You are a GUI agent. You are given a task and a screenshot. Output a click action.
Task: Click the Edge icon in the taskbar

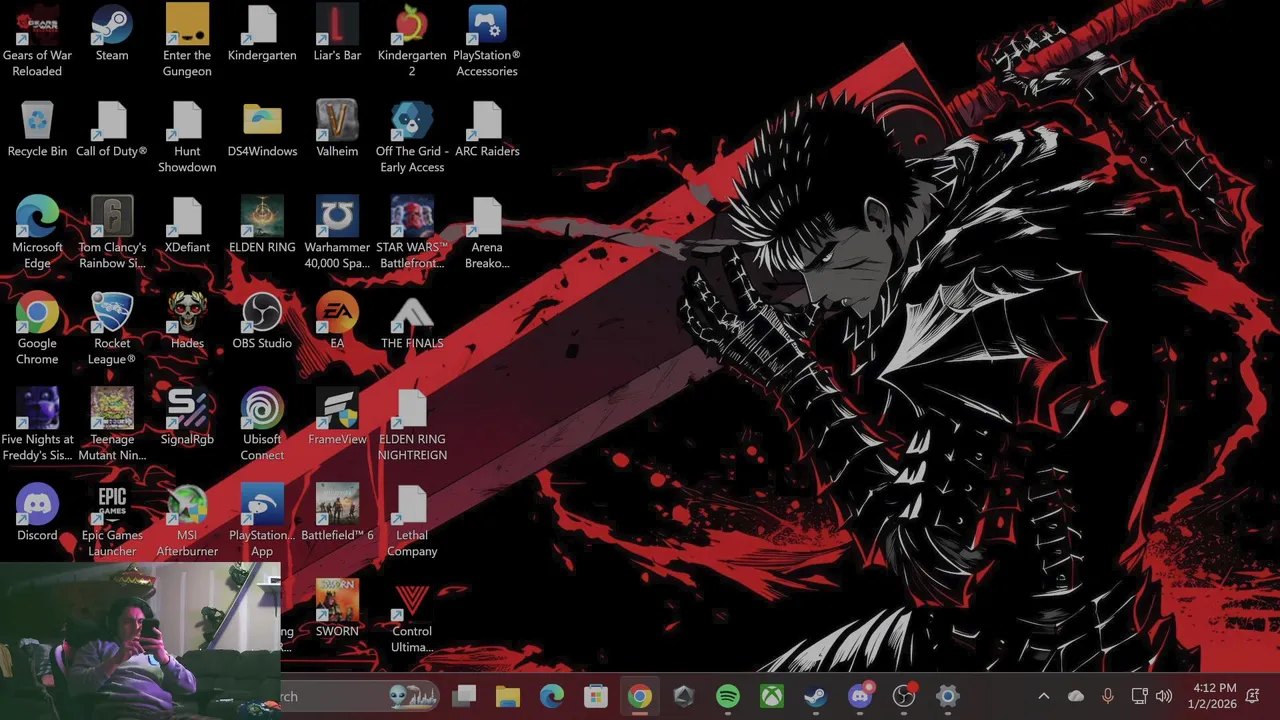552,696
